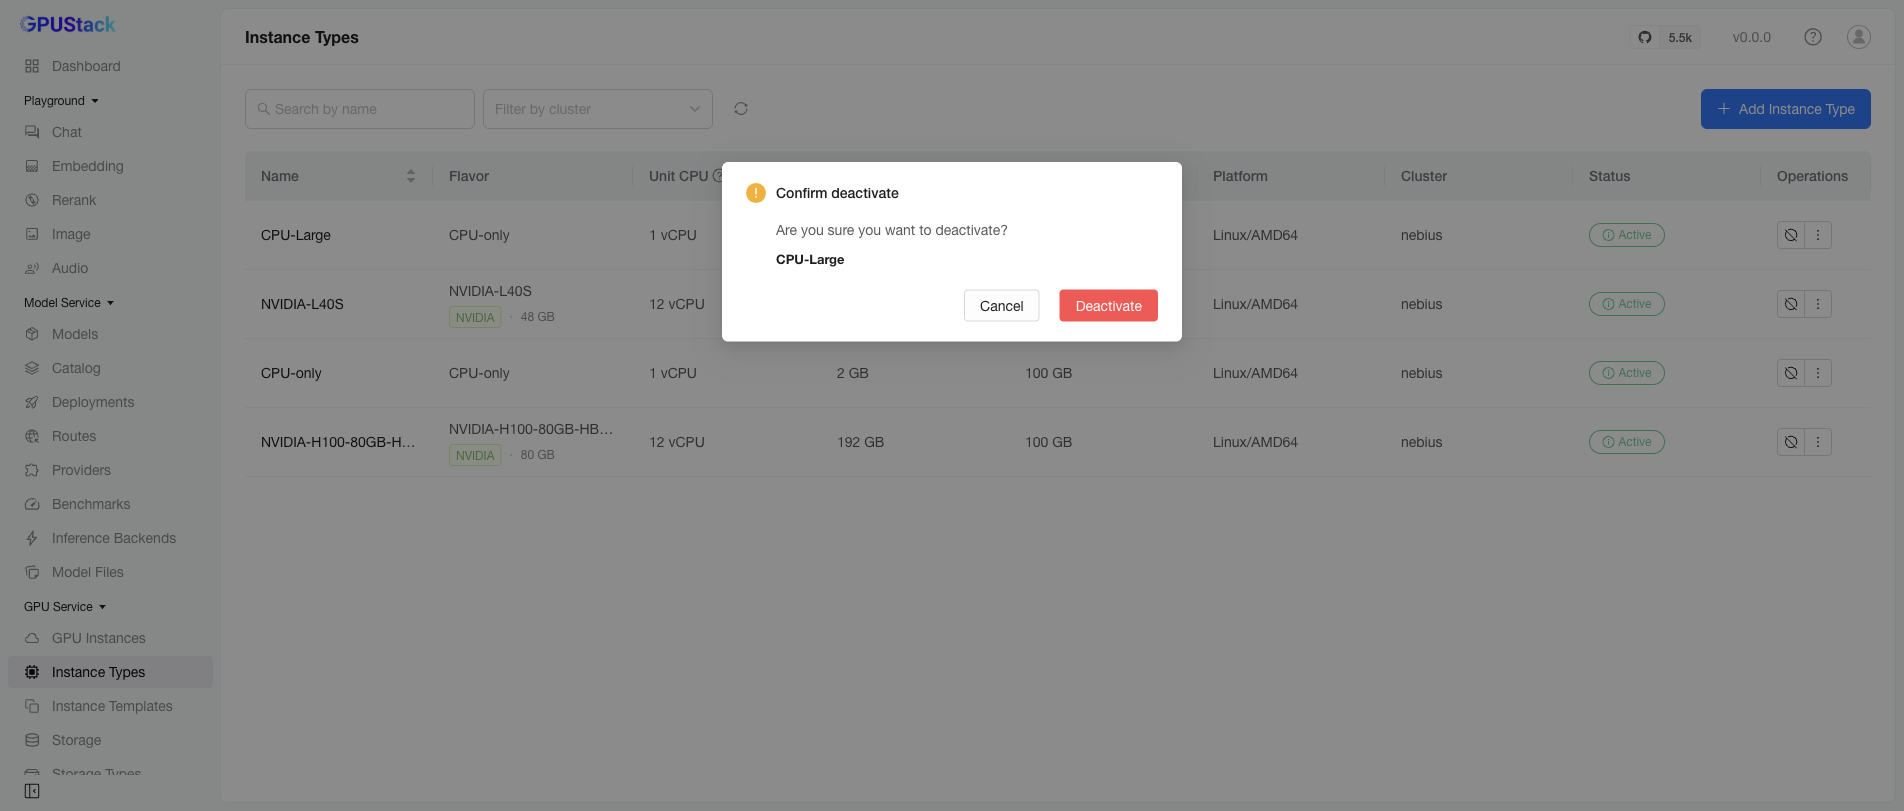Open more actions menu for CPU-only row

click(x=1818, y=373)
